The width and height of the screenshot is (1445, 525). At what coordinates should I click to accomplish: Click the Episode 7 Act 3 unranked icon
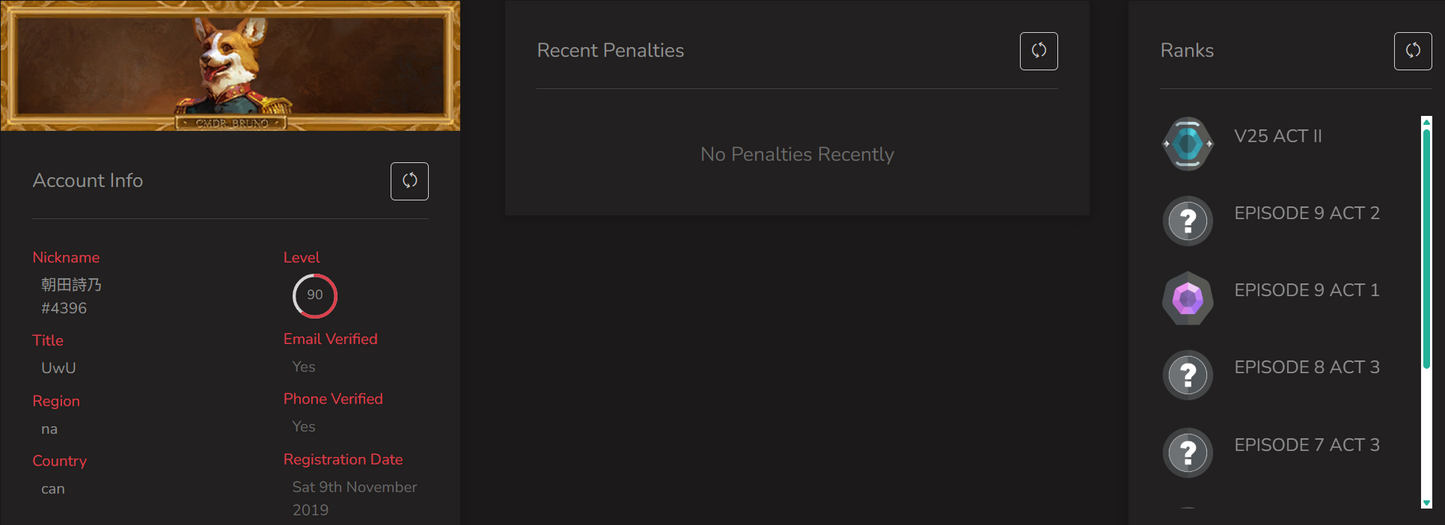[1188, 452]
